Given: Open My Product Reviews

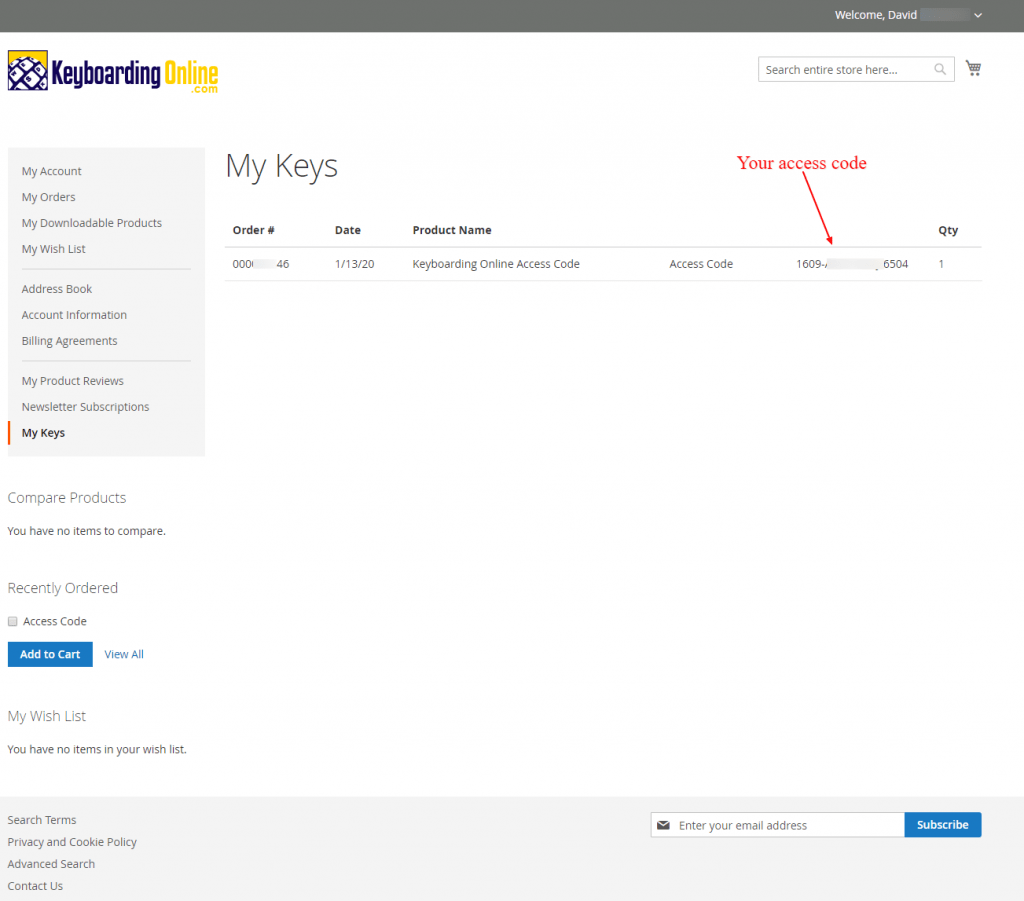Looking at the screenshot, I should tap(72, 381).
